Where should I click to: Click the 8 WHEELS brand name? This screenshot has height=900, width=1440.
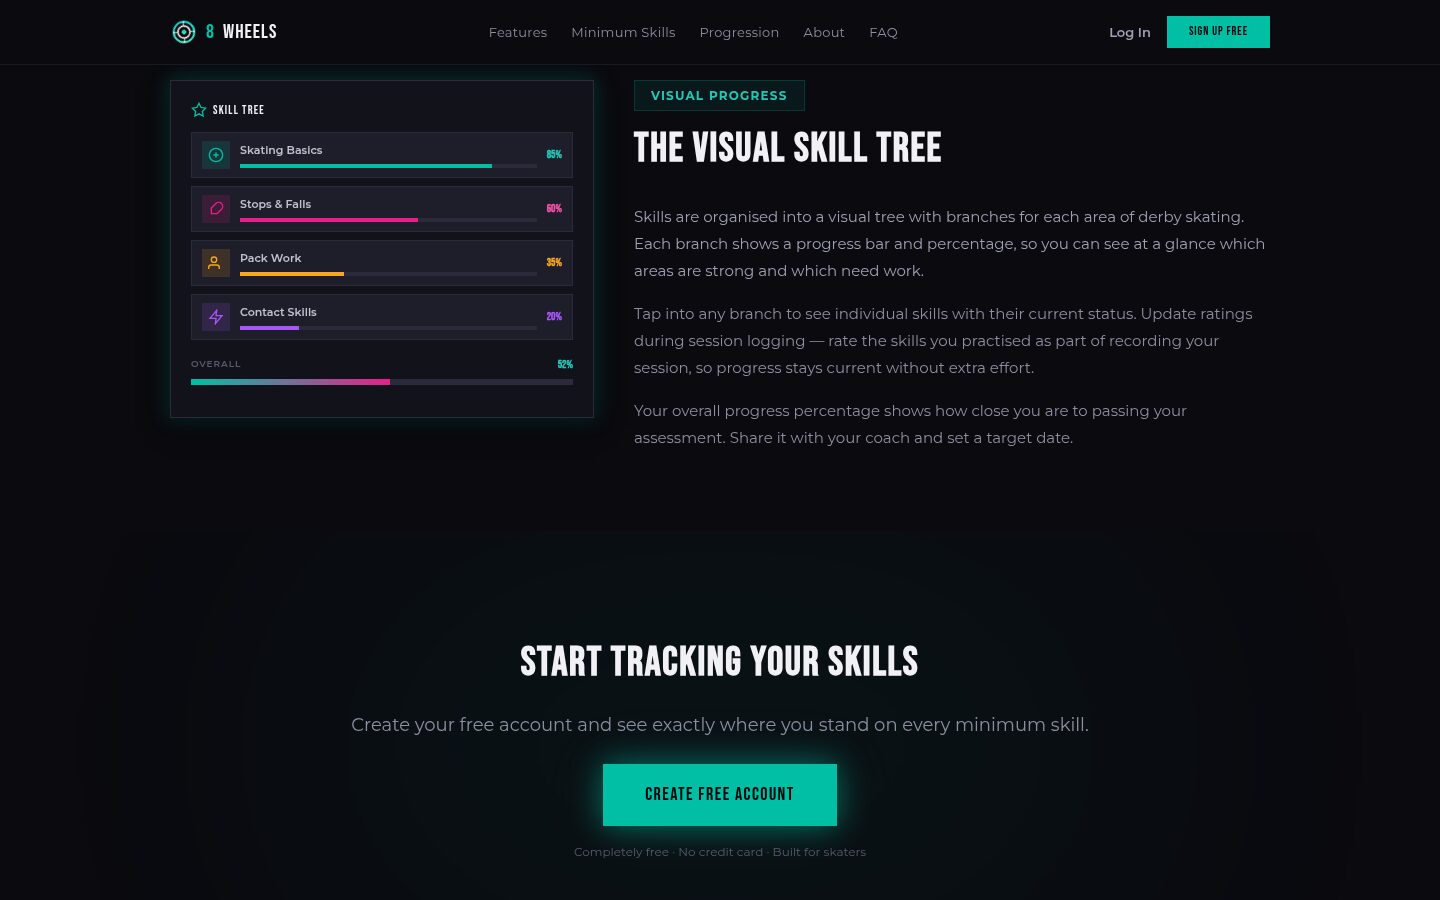pos(241,32)
